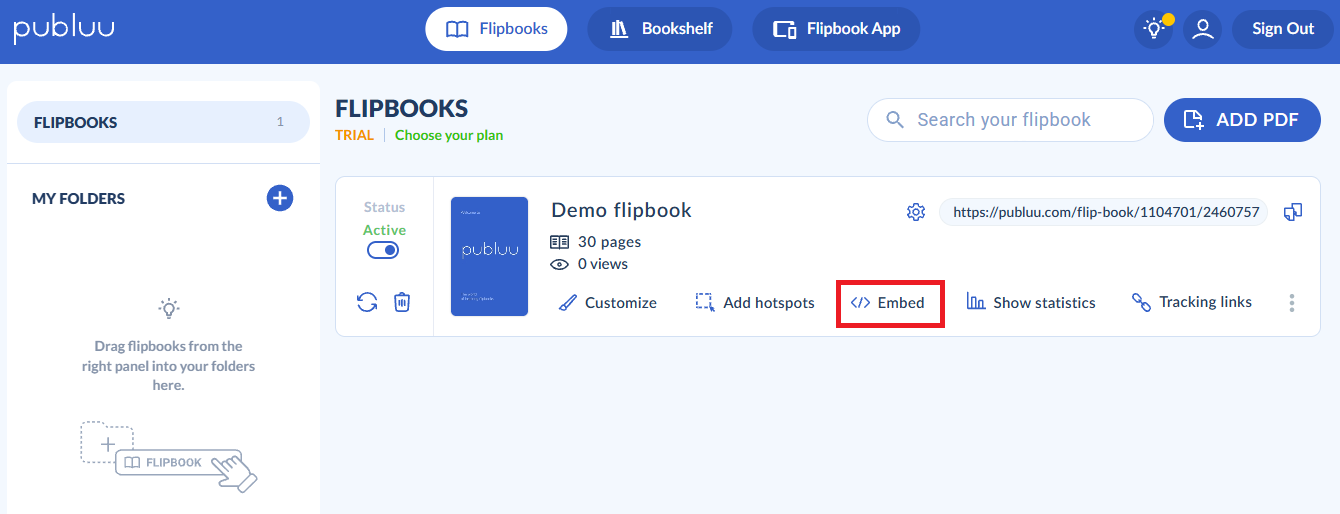Click Show statistics
This screenshot has height=514, width=1340.
pos(1031,302)
